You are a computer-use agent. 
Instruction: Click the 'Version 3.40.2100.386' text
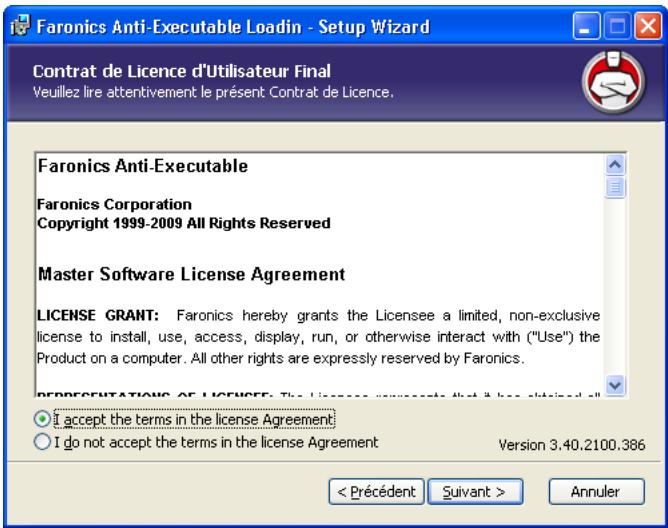pos(572,445)
